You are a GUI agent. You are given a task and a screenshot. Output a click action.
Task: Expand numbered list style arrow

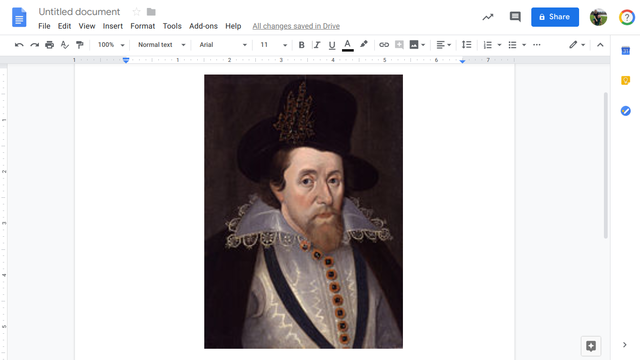pos(499,45)
